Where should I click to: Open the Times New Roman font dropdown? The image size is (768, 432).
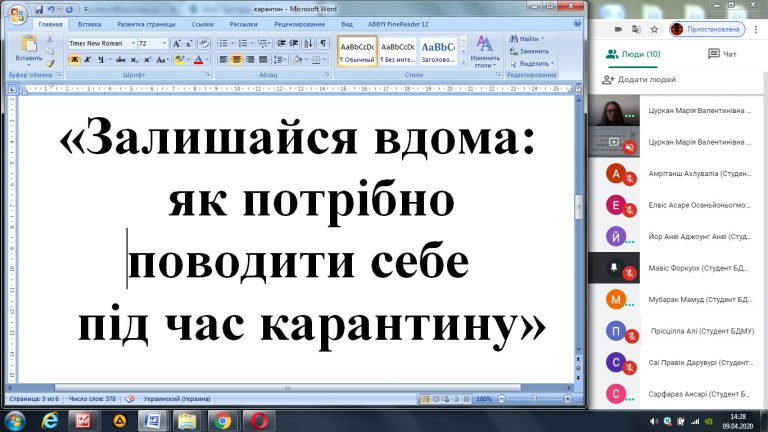pos(130,44)
